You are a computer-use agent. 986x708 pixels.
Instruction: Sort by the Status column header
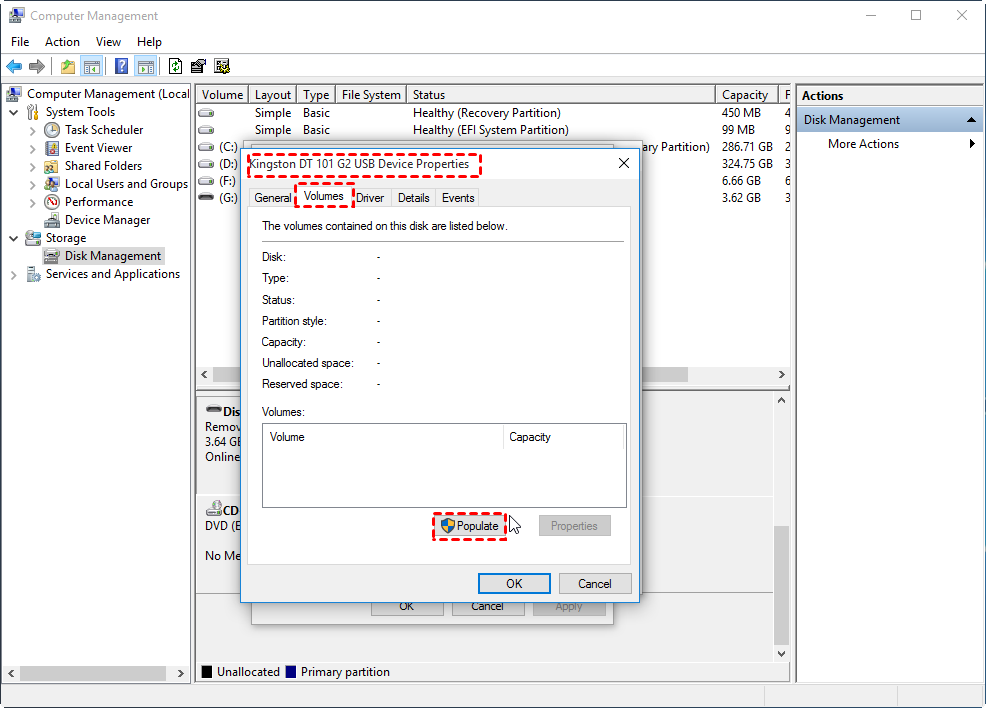561,95
